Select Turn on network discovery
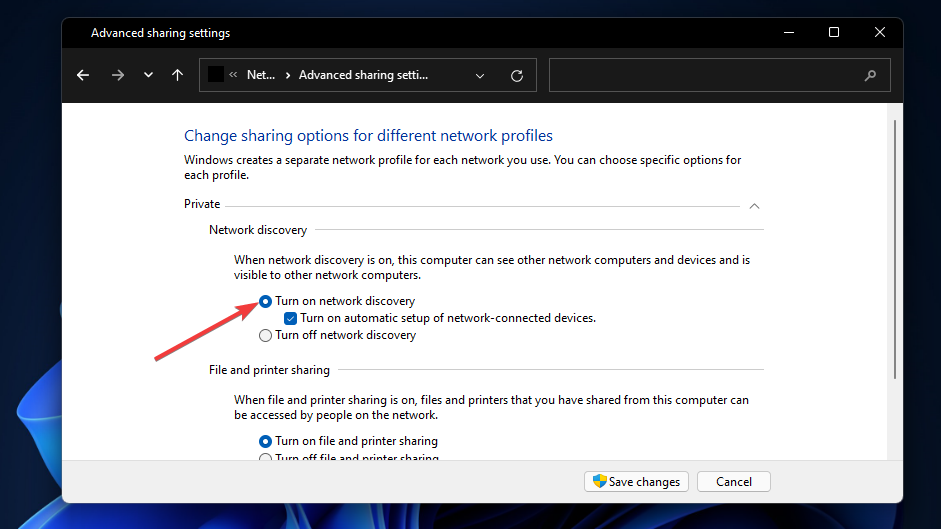The image size is (941, 529). (265, 301)
